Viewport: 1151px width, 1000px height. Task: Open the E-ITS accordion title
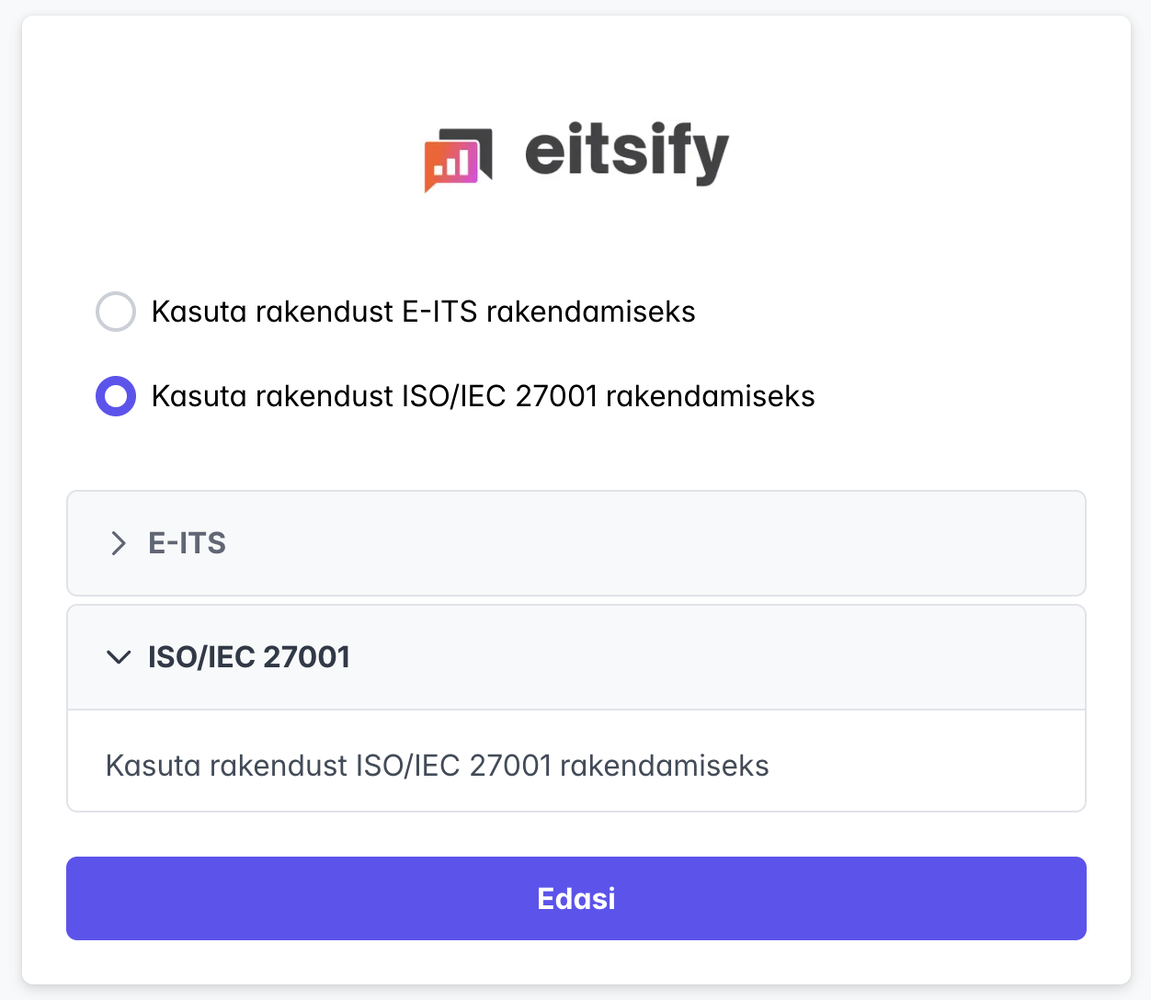pos(187,543)
